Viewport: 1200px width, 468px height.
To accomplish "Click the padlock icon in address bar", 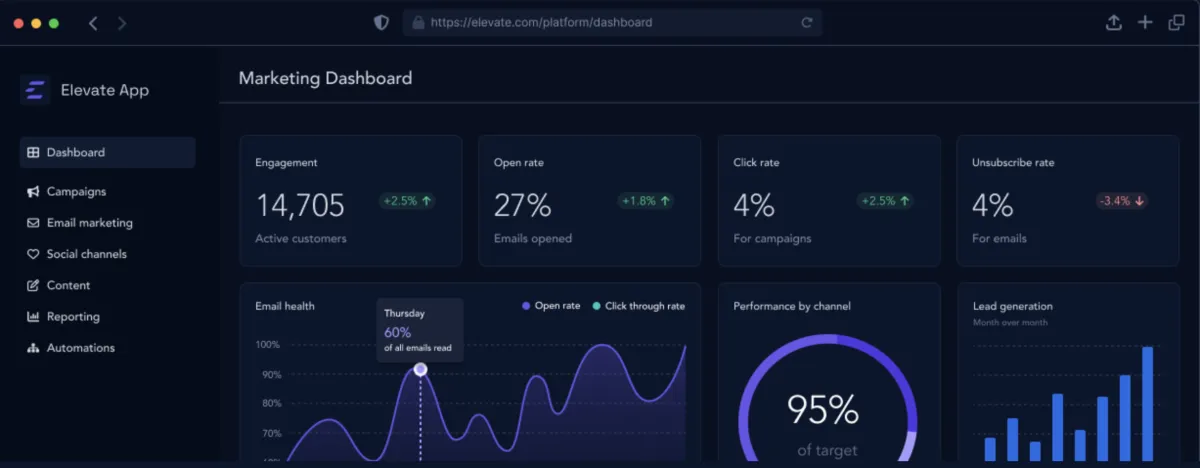I will pyautogui.click(x=418, y=22).
